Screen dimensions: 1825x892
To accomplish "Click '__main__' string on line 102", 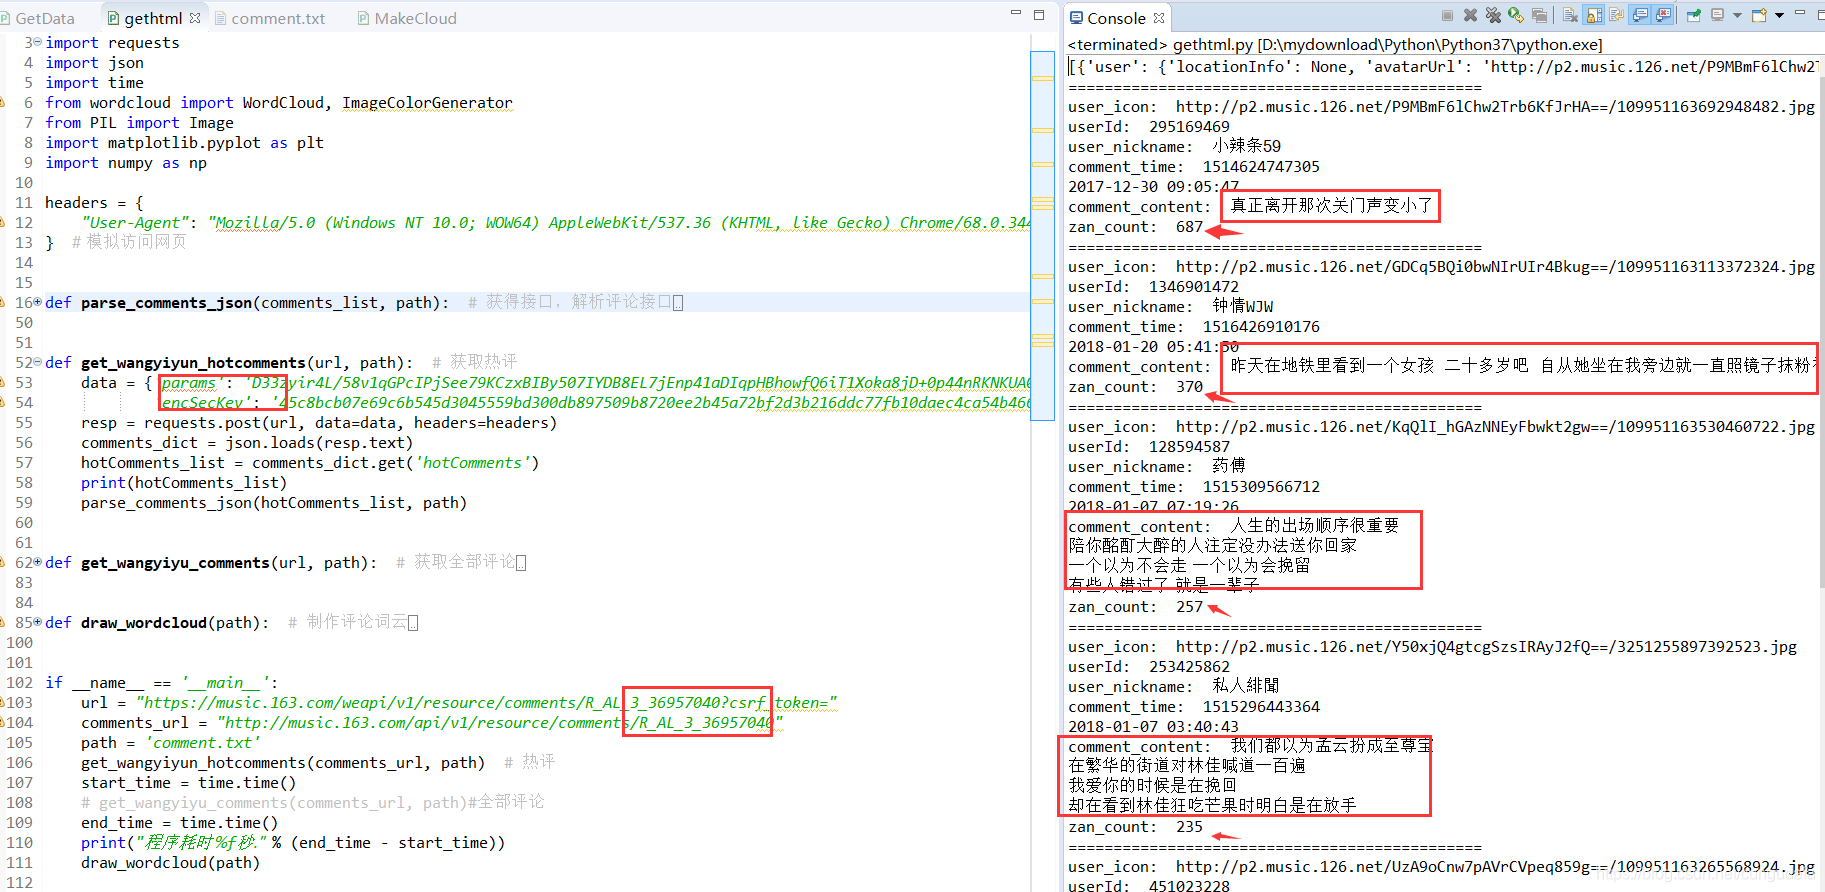I will 225,683.
